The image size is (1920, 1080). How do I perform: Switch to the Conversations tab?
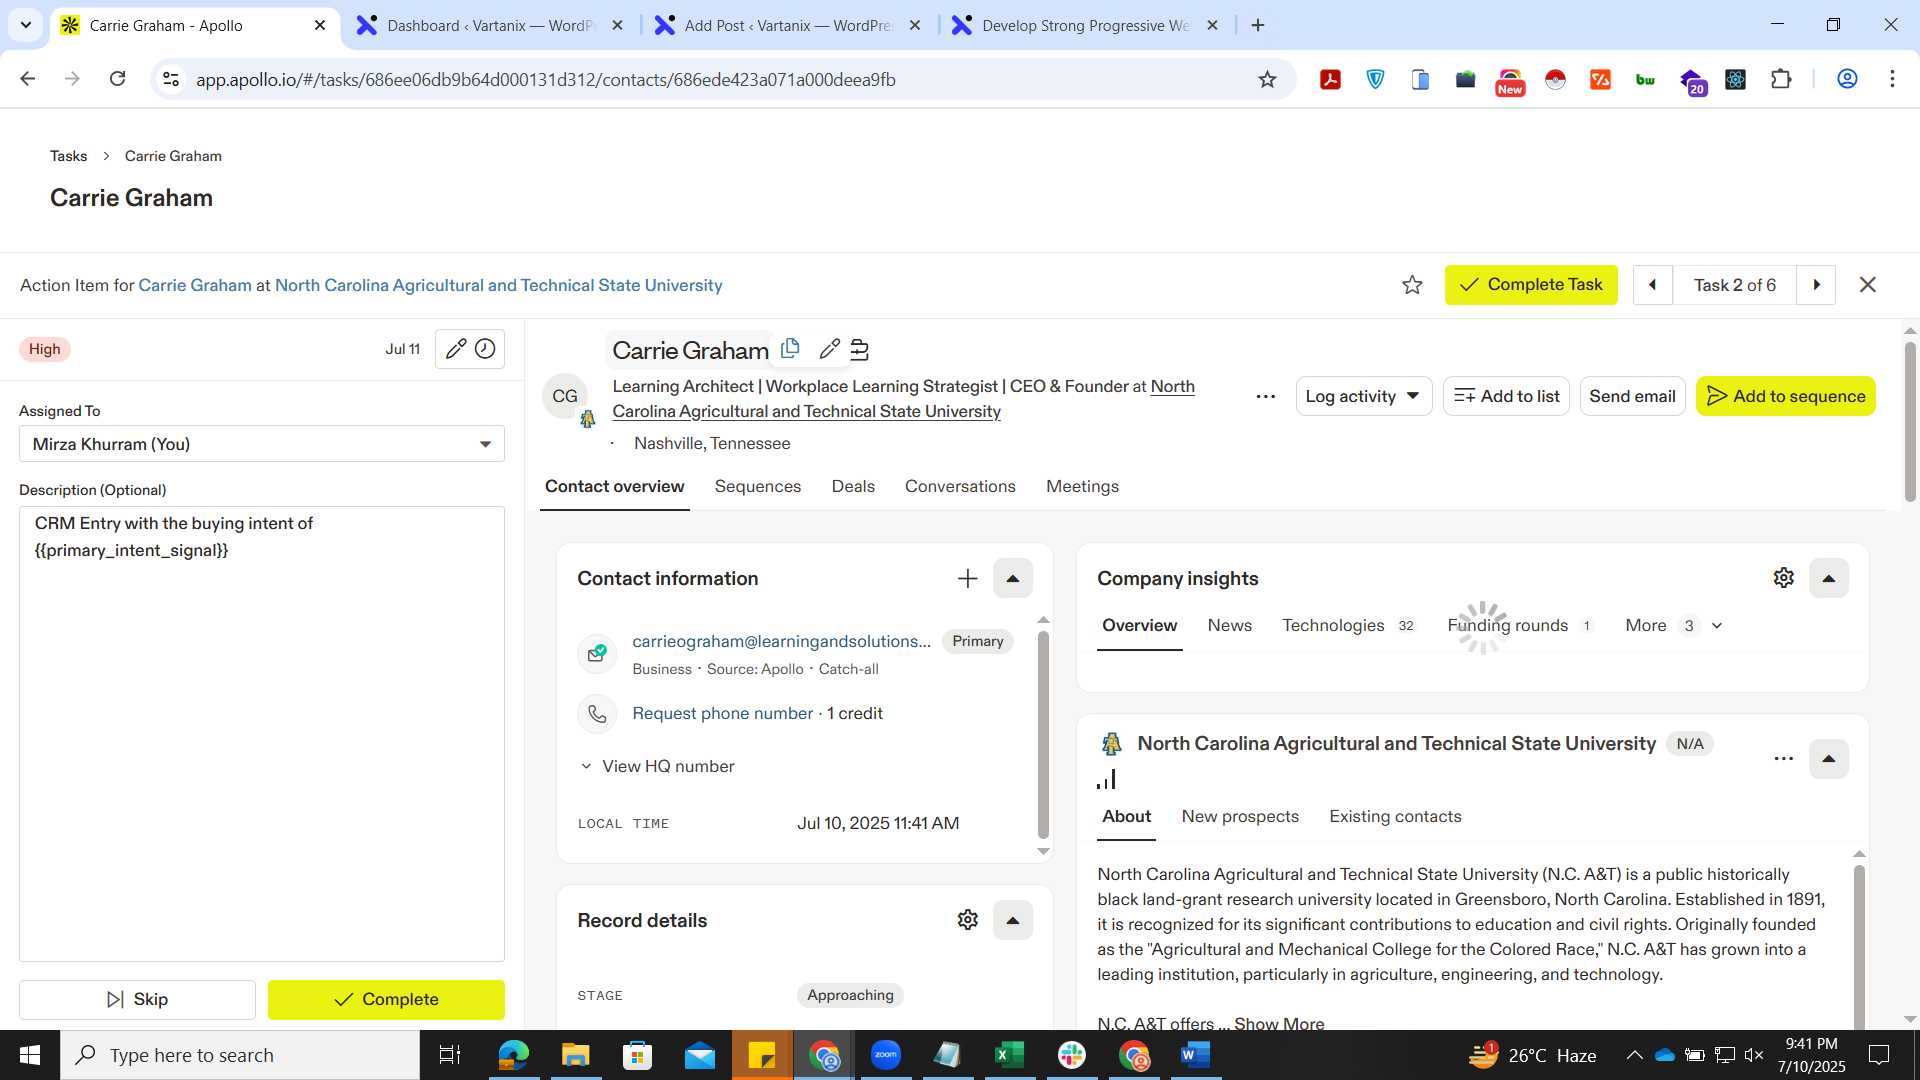(960, 486)
